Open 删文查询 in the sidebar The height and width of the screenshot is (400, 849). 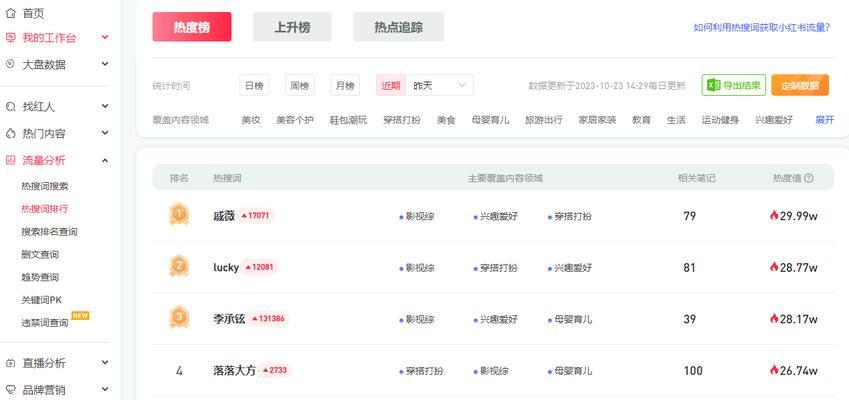point(40,254)
